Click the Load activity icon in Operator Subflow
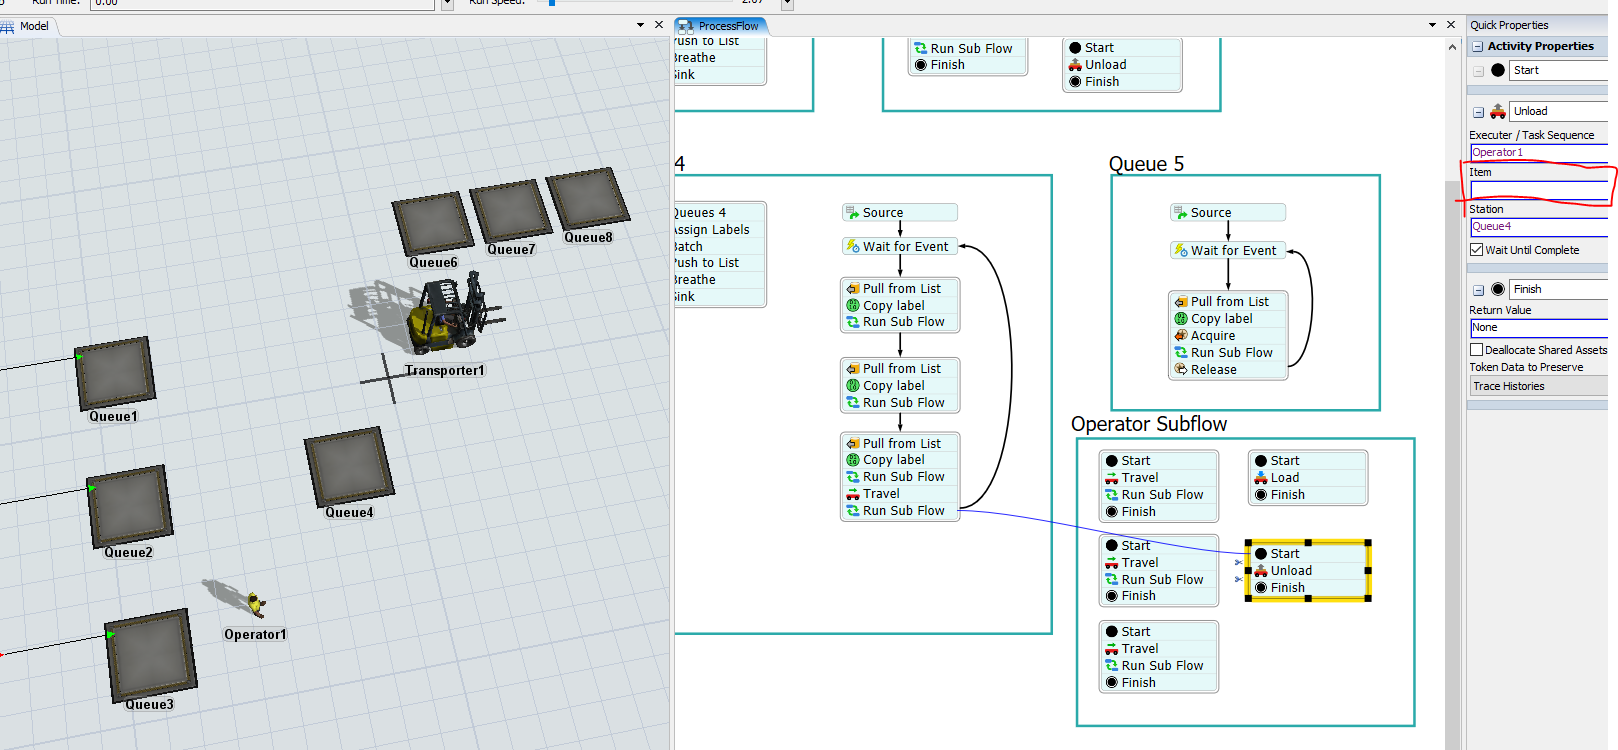The image size is (1618, 750). [x=1261, y=478]
